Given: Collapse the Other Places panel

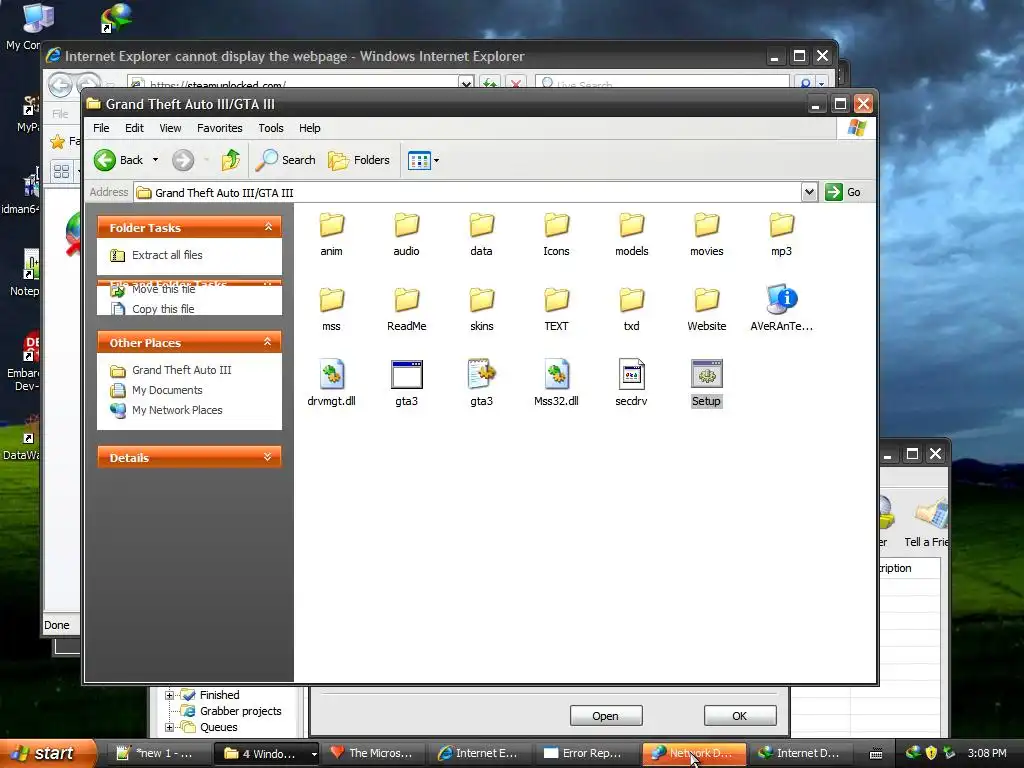Looking at the screenshot, I should point(268,342).
